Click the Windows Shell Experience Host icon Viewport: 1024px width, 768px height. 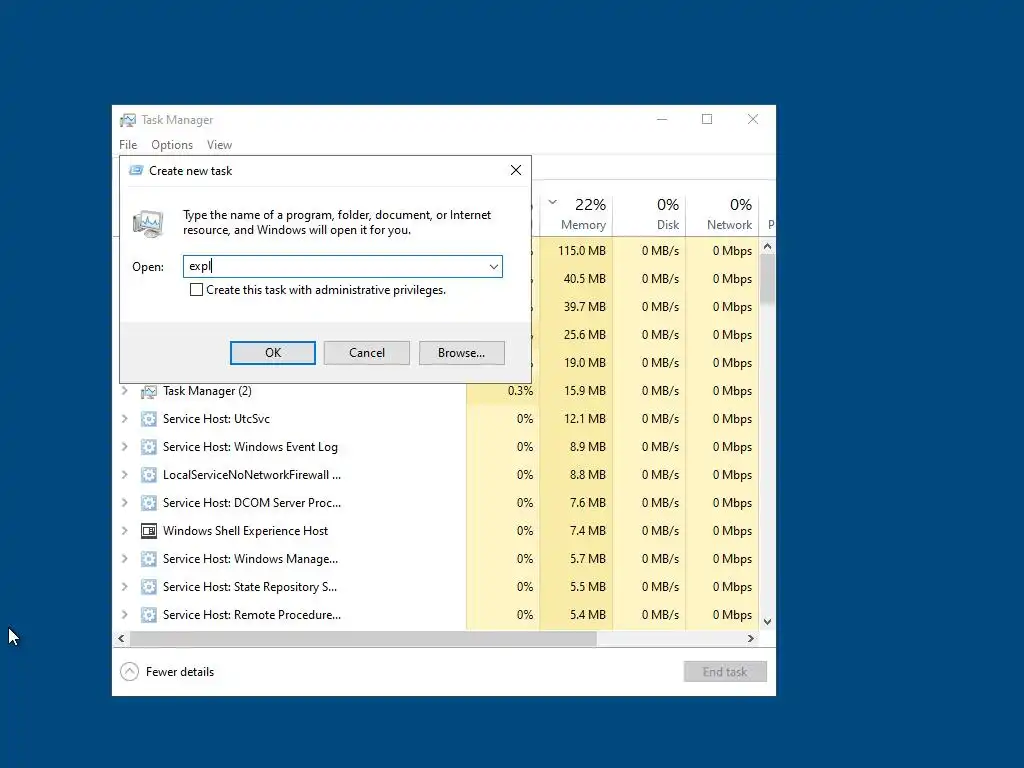[x=149, y=531]
